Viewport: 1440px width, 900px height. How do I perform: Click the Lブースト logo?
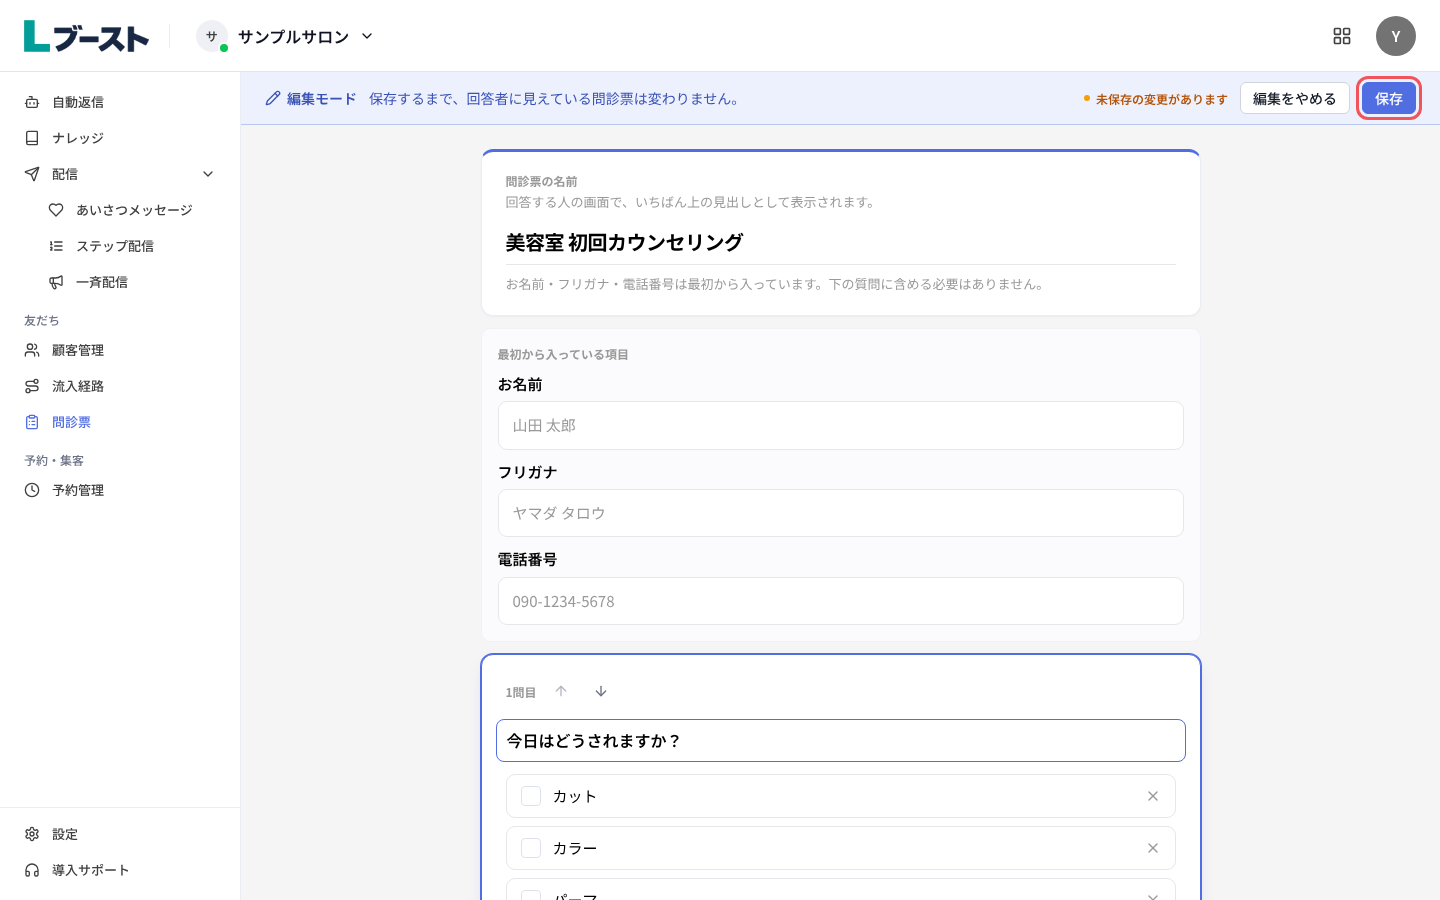86,36
